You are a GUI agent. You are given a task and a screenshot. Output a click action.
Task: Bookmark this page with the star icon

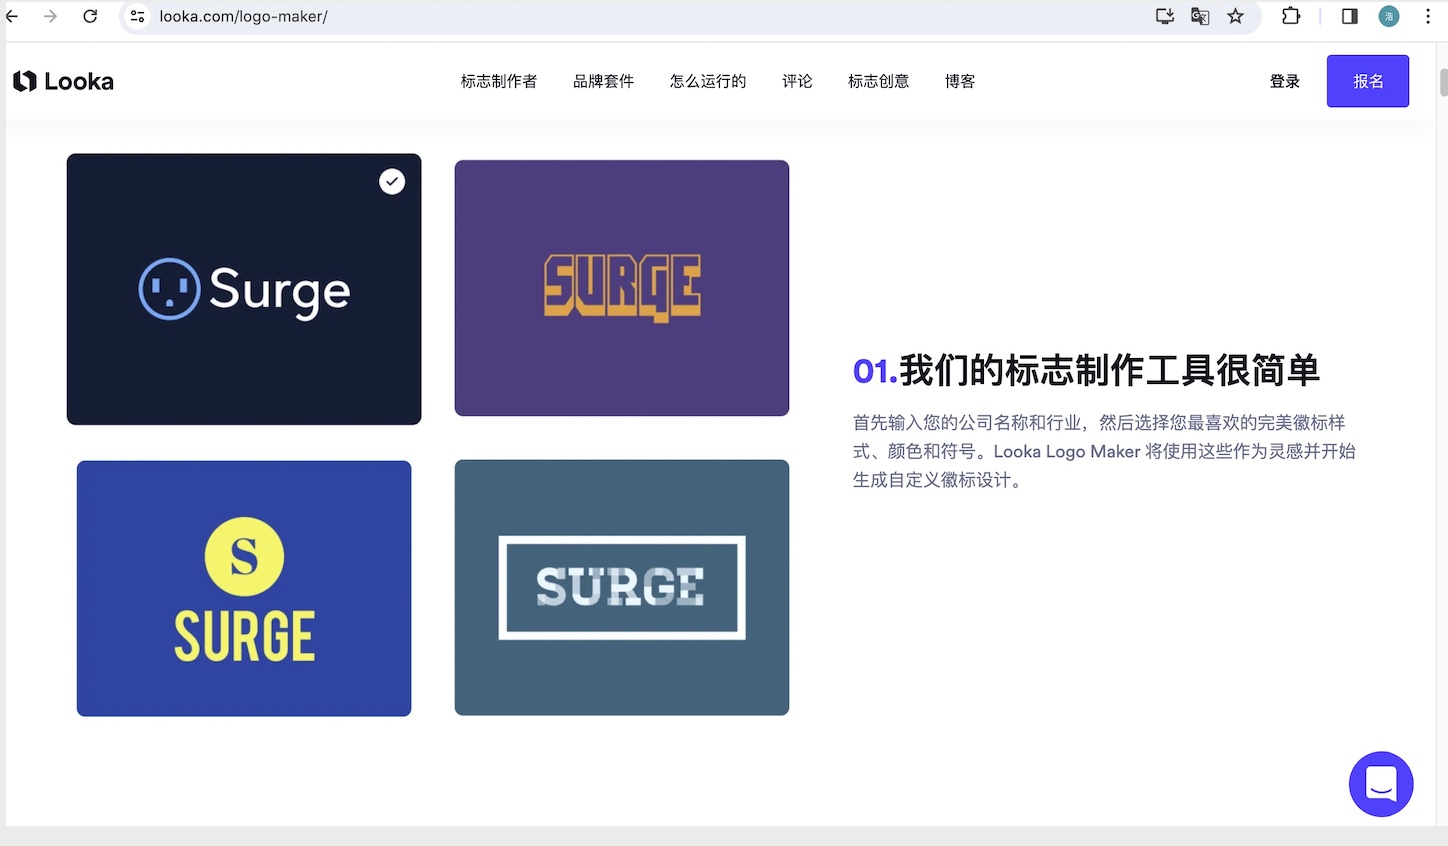coord(1236,16)
